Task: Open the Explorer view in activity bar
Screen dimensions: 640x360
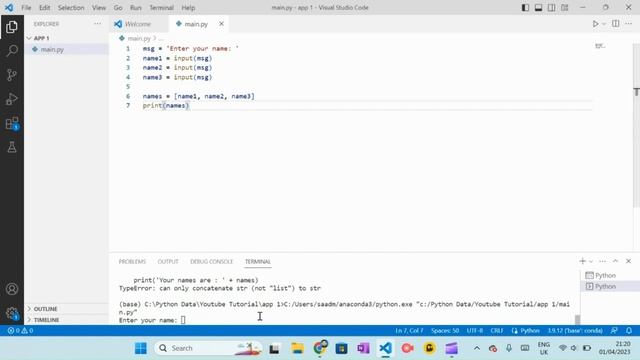Action: 12,27
